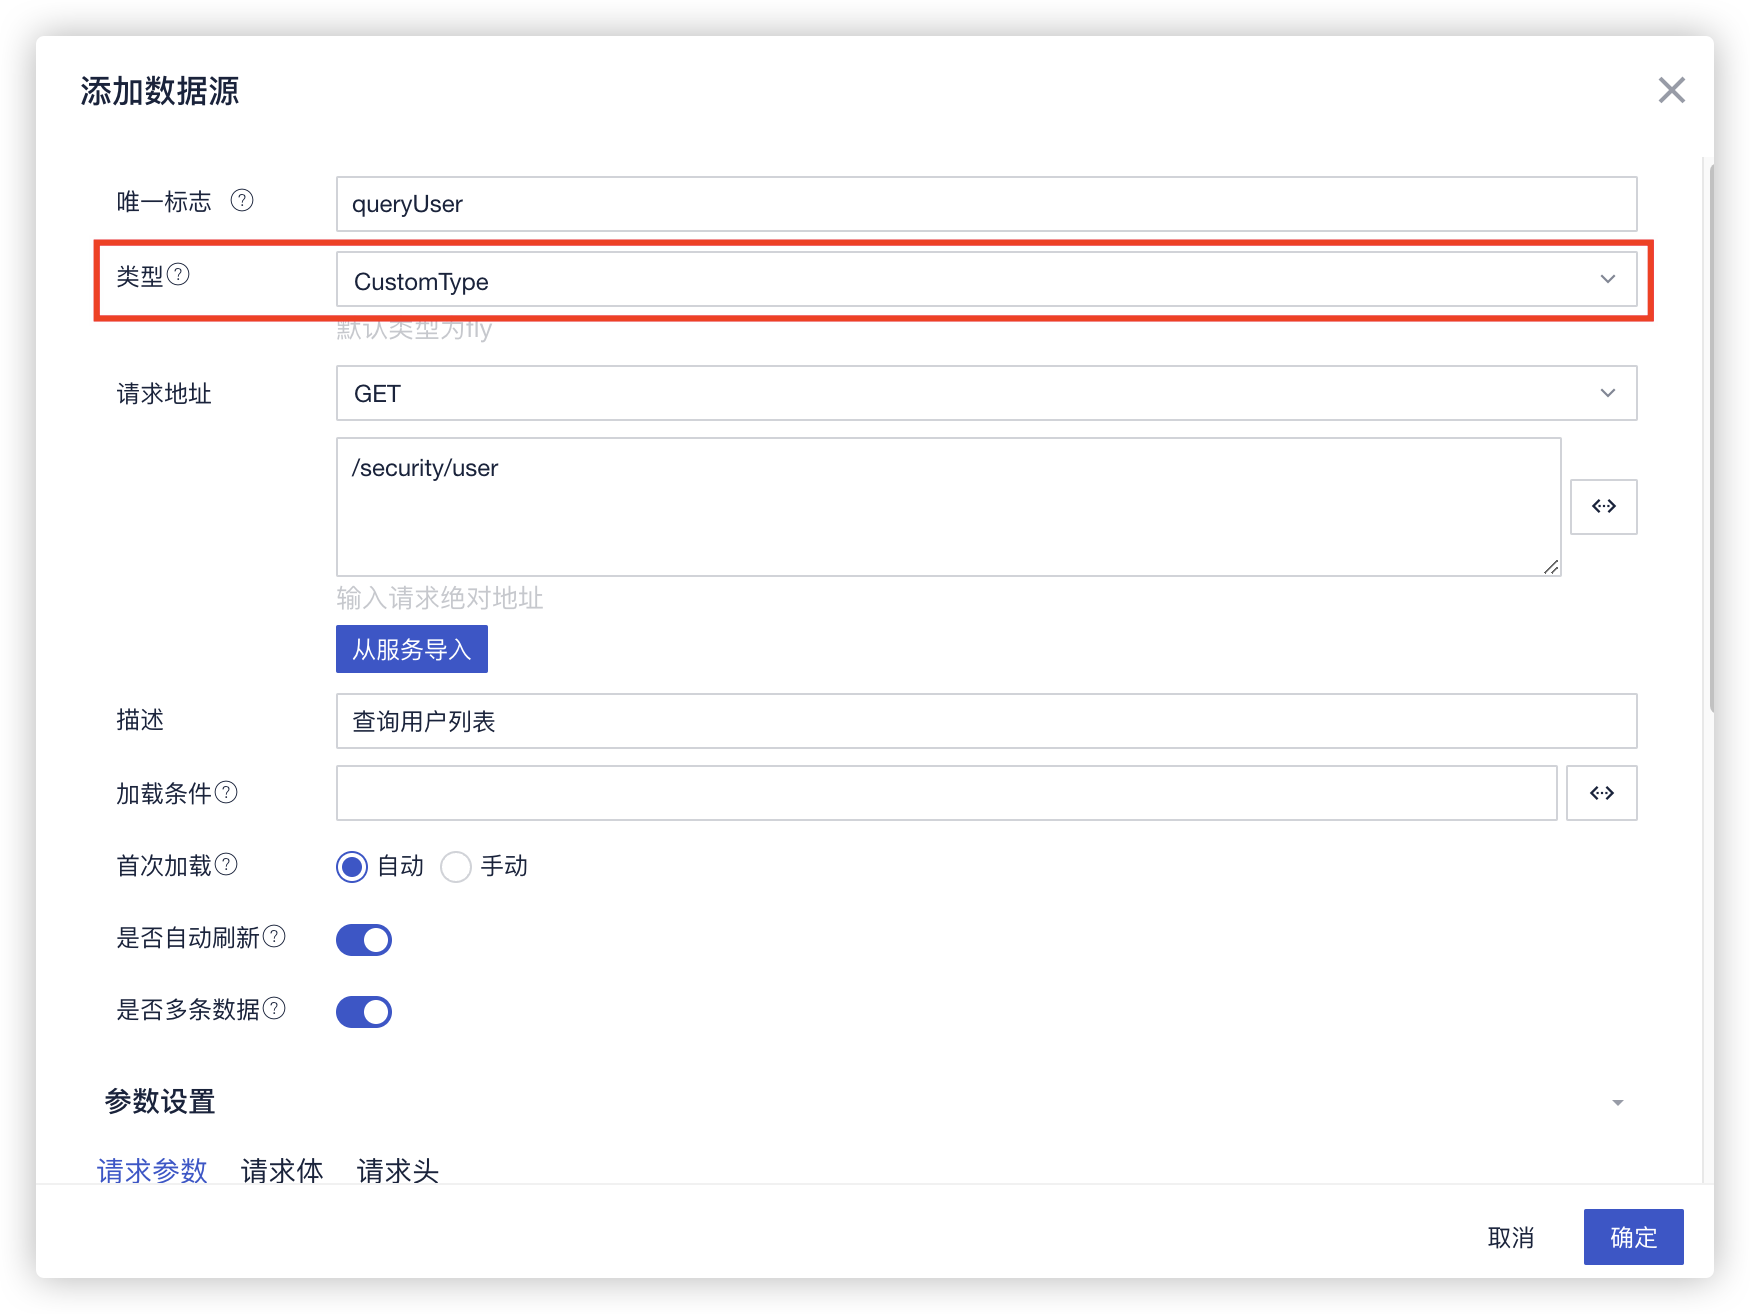This screenshot has height=1314, width=1750.
Task: Turn off the 是否多条数据 switch
Action: click(x=364, y=1012)
